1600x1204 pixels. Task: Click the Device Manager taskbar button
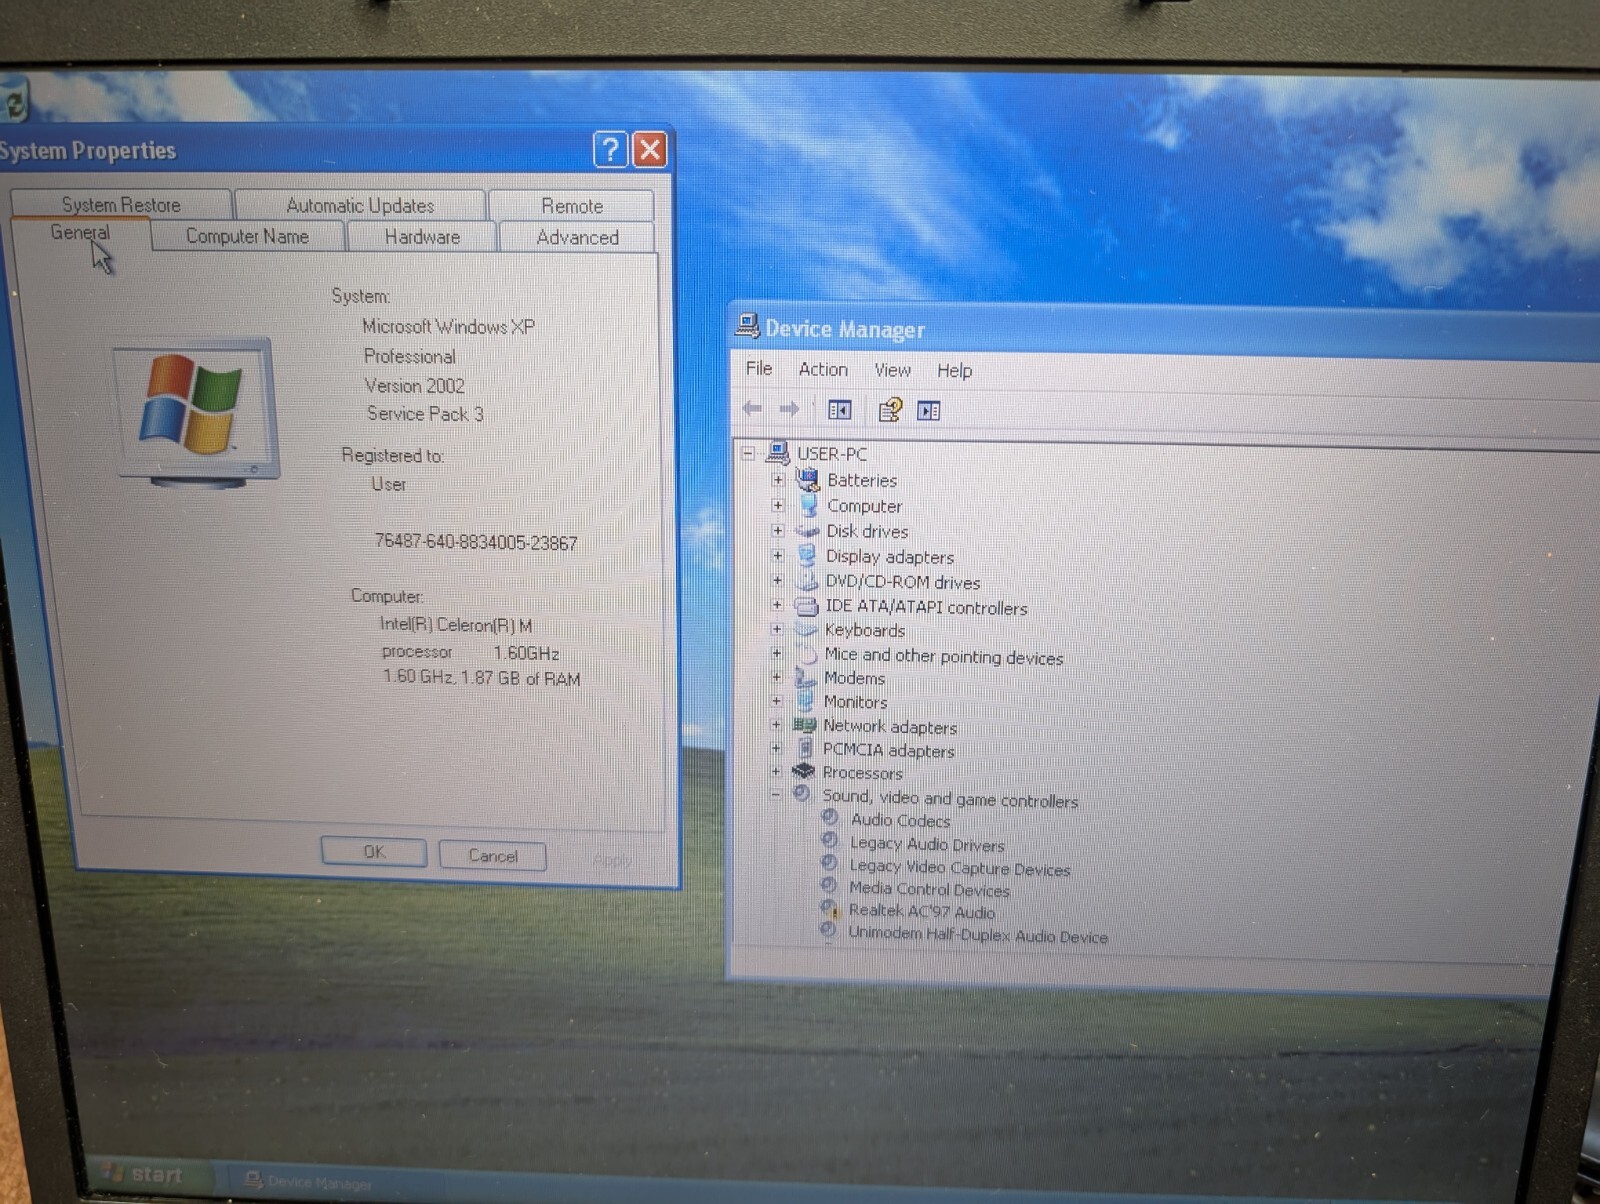(x=310, y=1182)
